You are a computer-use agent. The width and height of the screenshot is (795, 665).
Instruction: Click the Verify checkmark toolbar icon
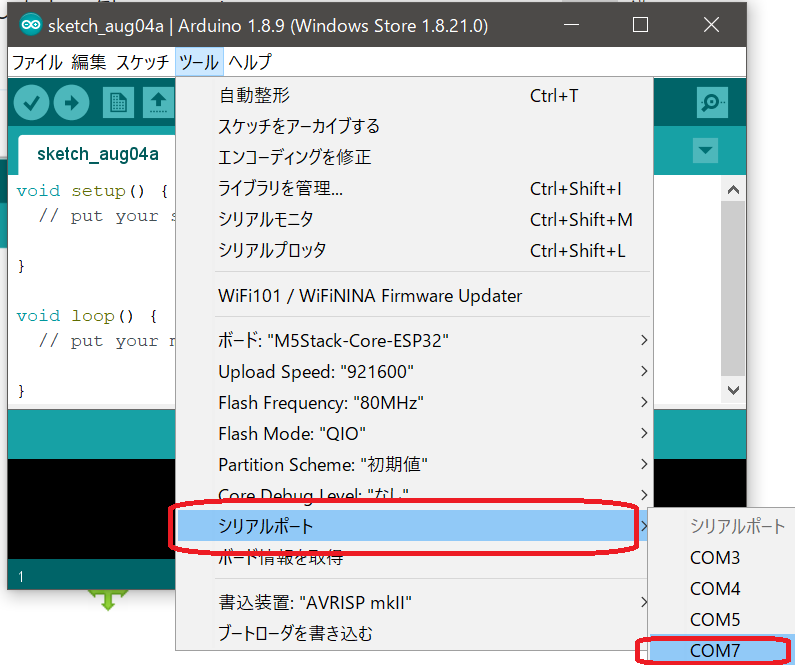click(32, 102)
